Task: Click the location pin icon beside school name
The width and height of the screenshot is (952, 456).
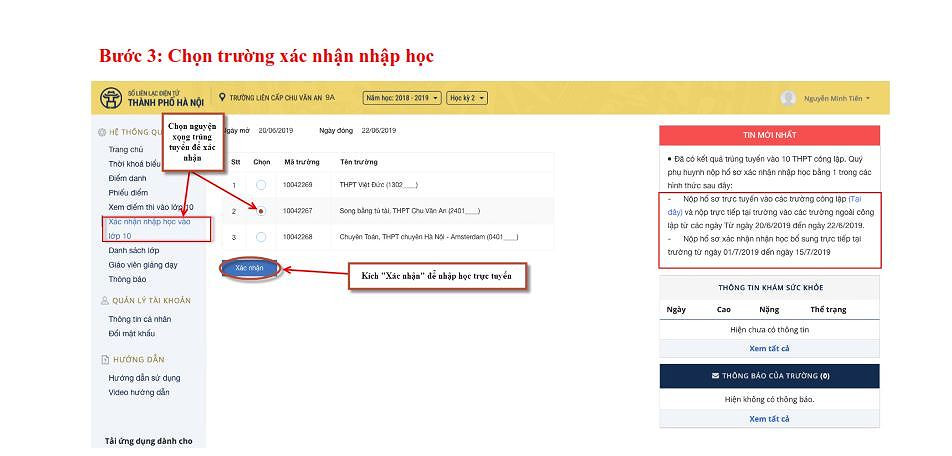Action: 222,97
